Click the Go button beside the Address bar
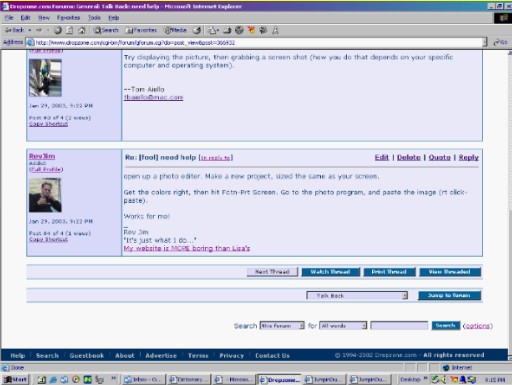The width and height of the screenshot is (512, 385). tap(500, 42)
